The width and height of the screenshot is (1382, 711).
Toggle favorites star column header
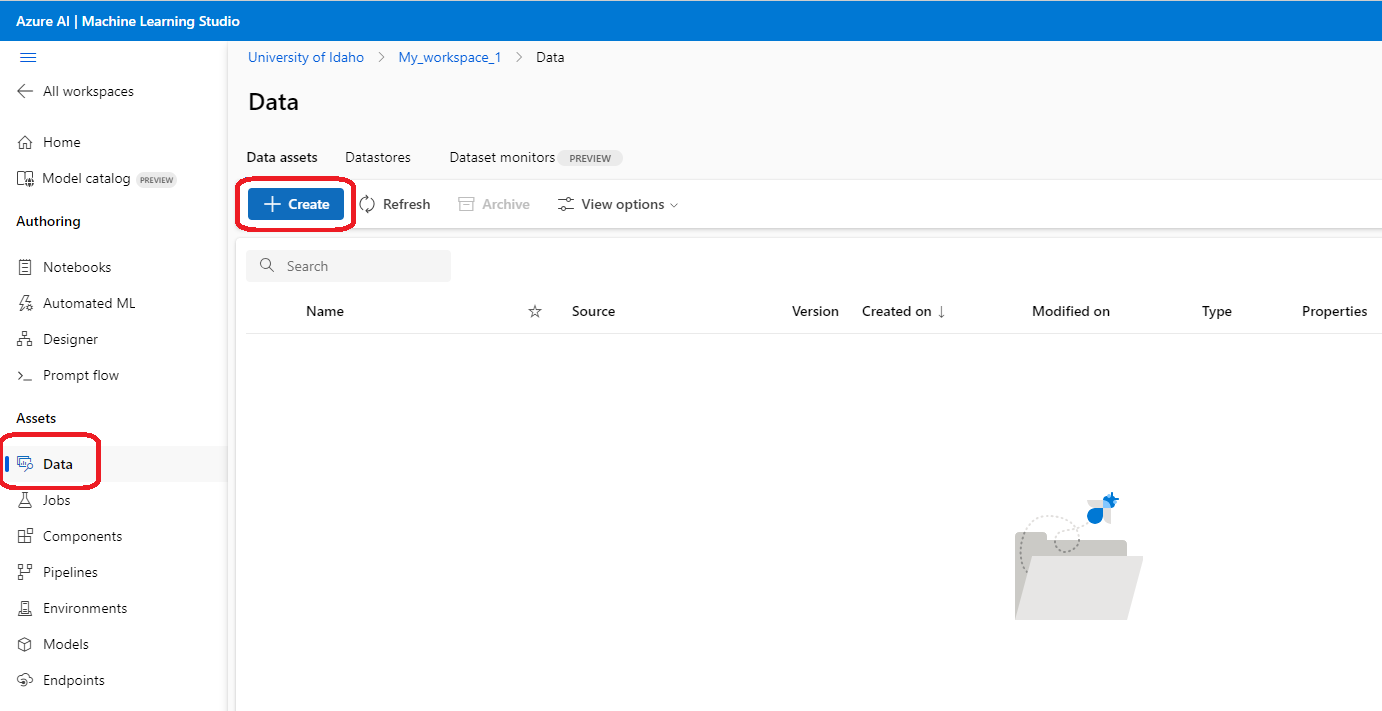click(535, 311)
